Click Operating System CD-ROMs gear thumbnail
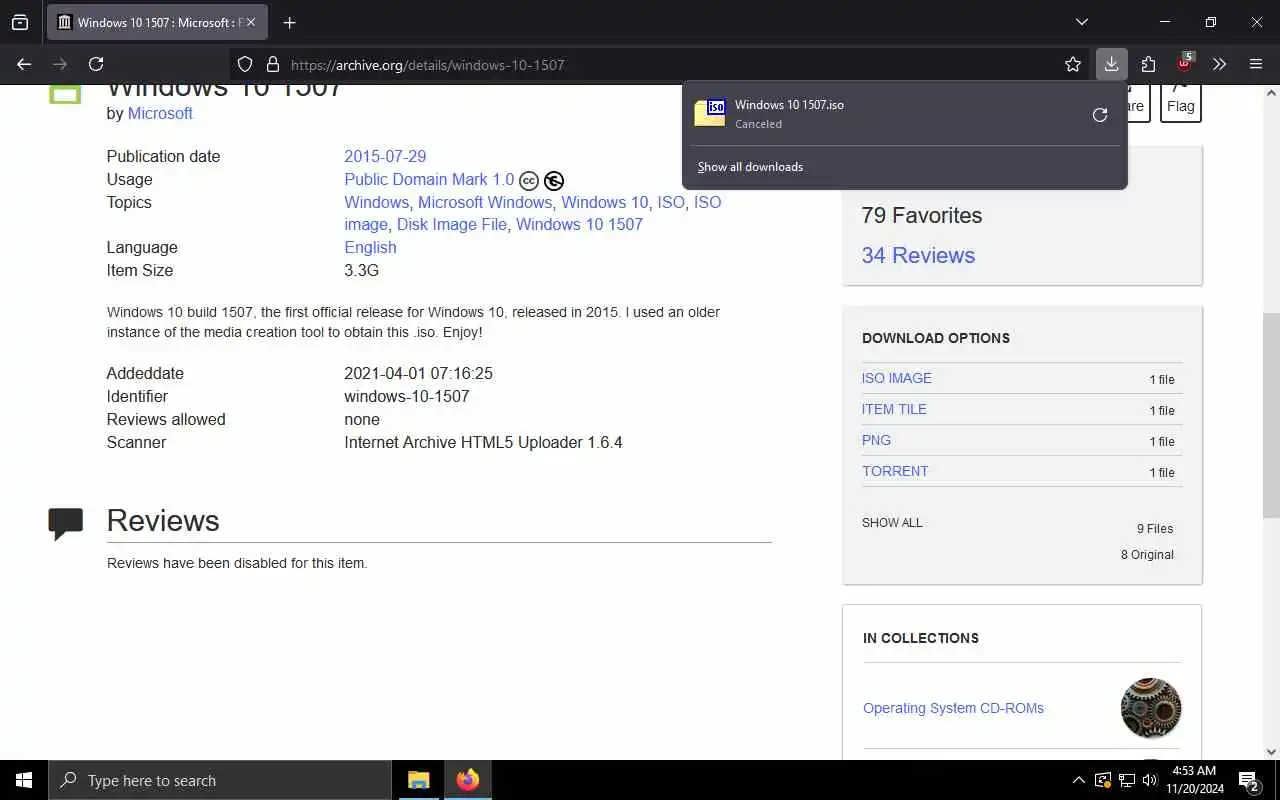The width and height of the screenshot is (1280, 800). coord(1151,708)
